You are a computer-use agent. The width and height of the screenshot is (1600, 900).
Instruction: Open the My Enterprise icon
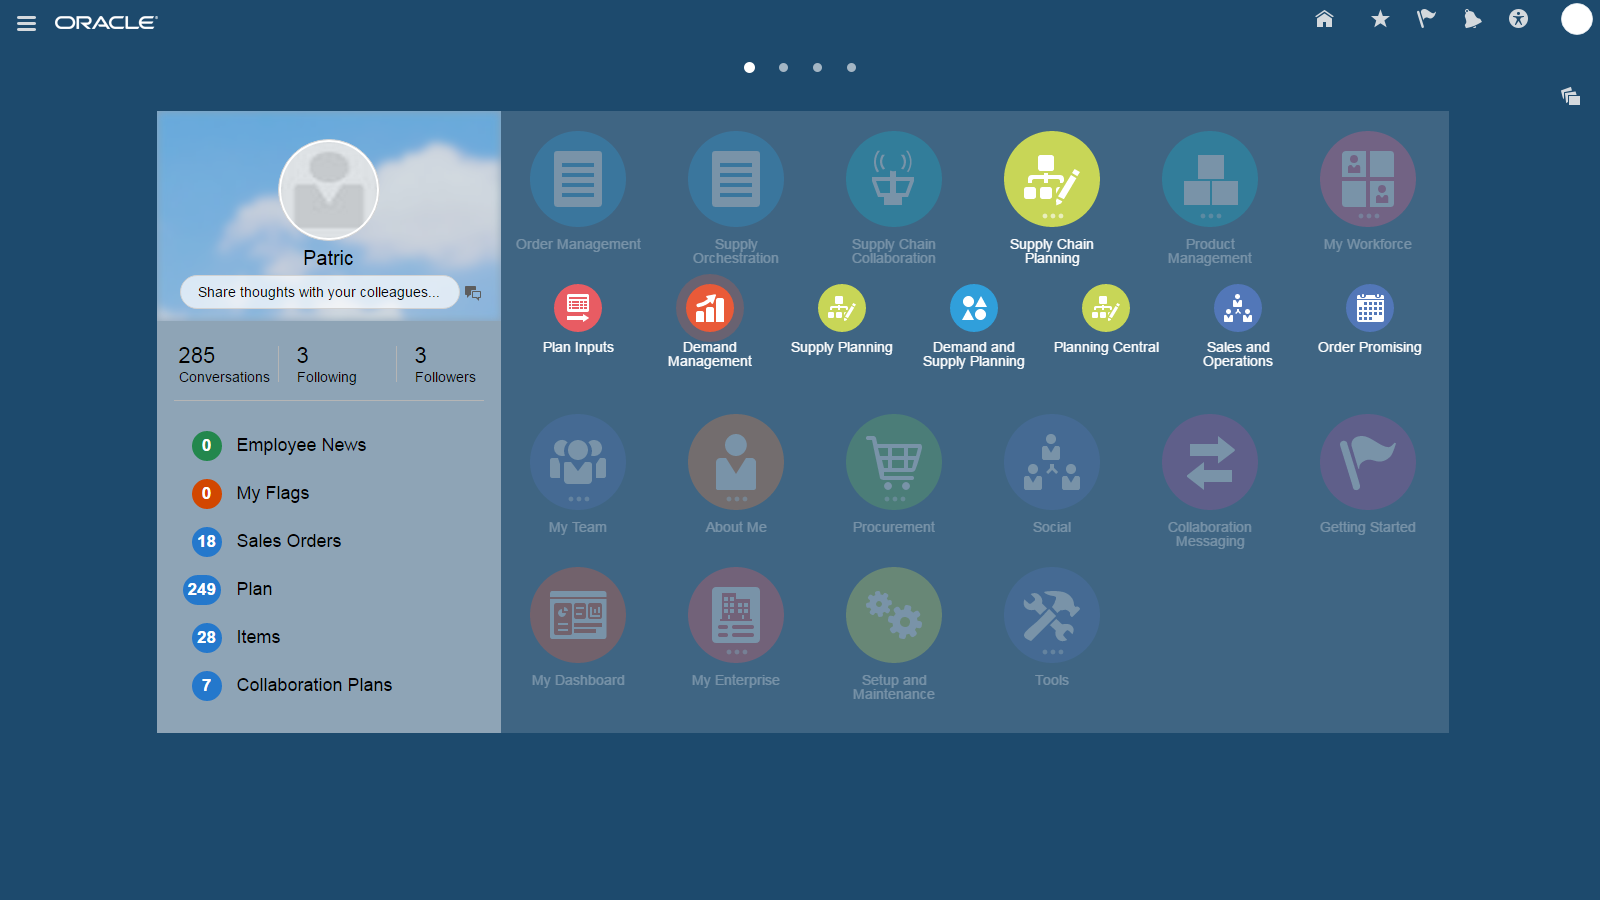[x=736, y=615]
